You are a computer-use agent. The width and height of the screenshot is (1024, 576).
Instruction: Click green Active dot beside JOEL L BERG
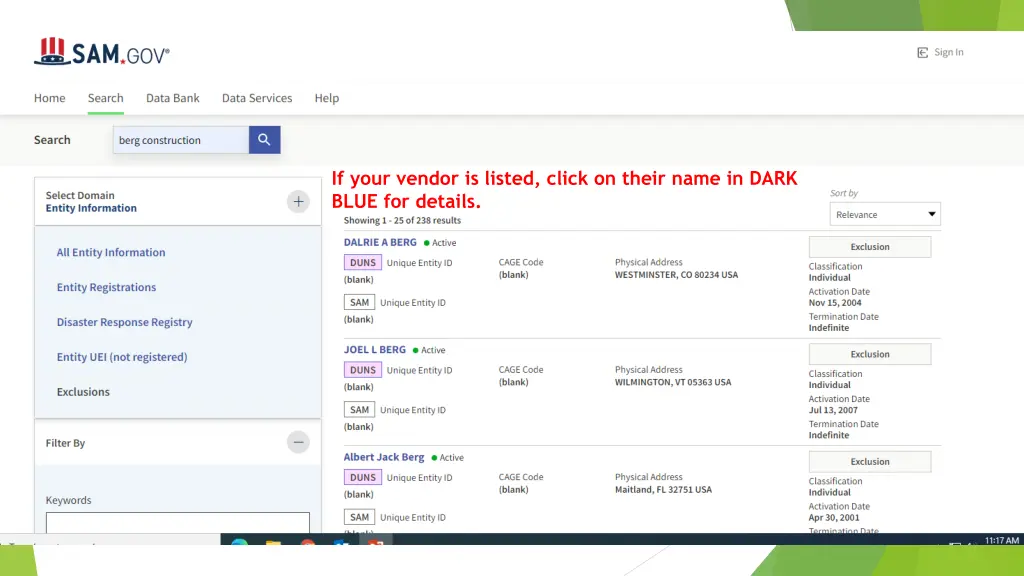click(415, 351)
